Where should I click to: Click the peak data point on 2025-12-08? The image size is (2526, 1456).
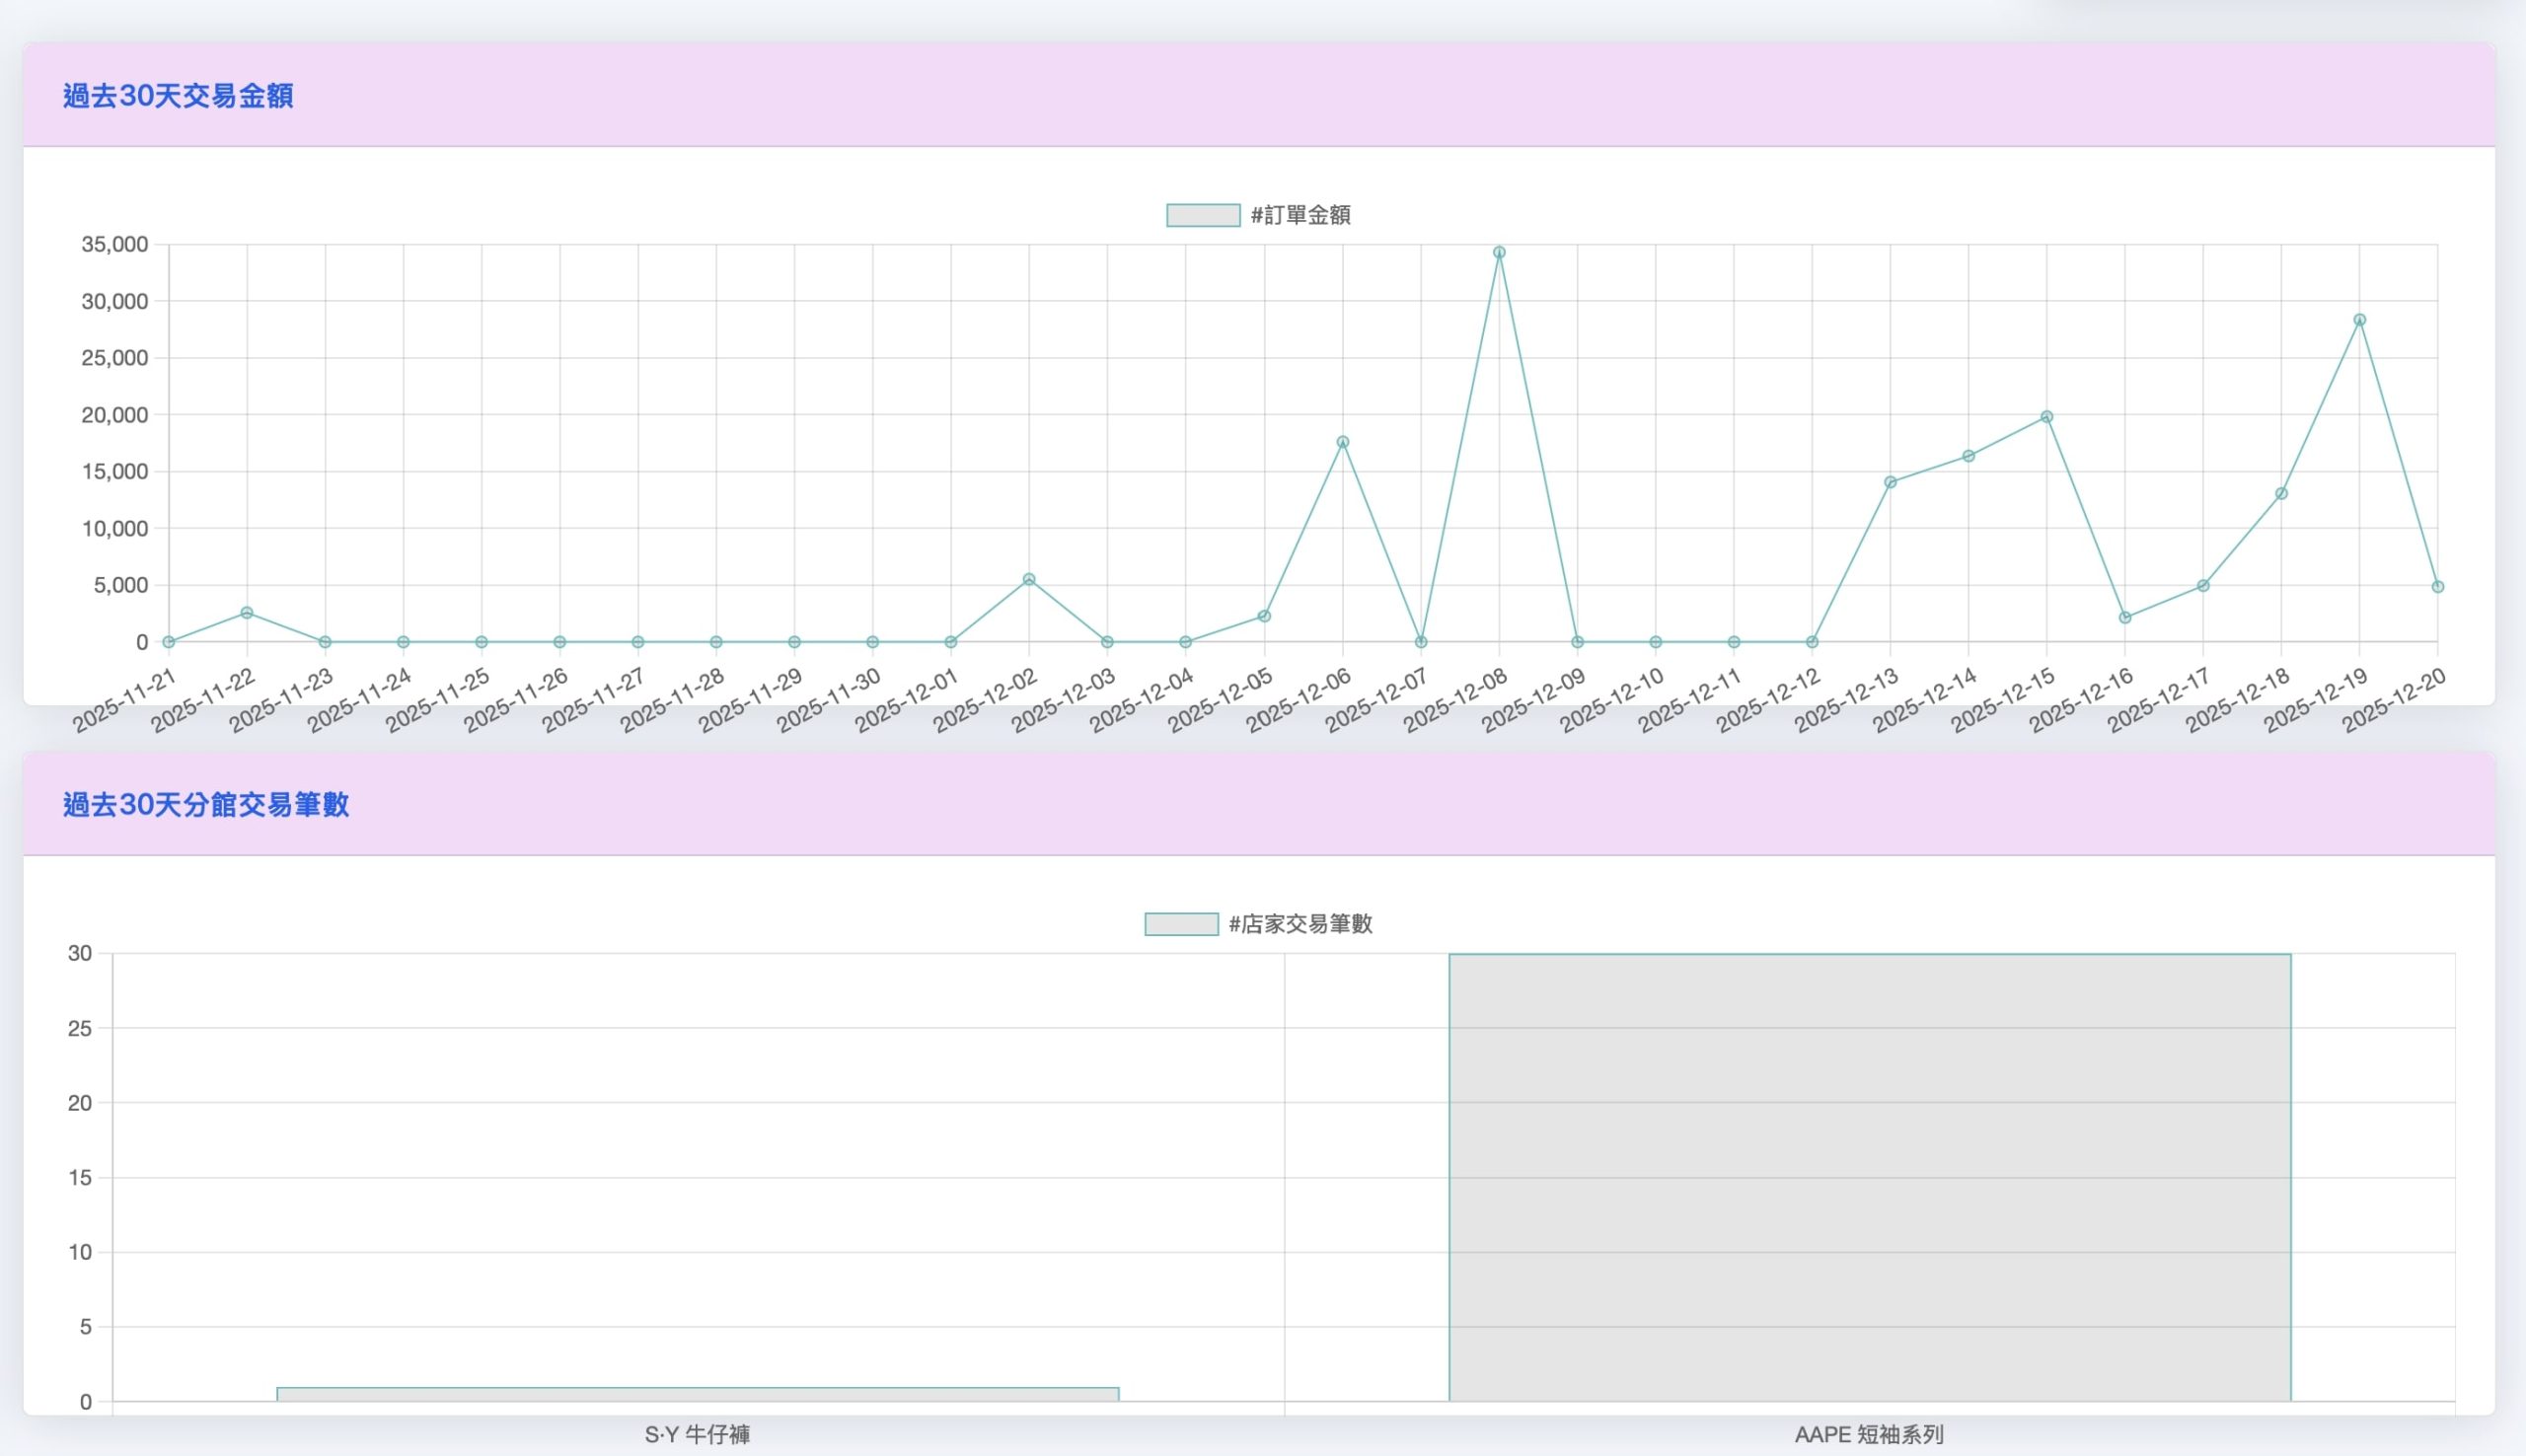coord(1499,253)
